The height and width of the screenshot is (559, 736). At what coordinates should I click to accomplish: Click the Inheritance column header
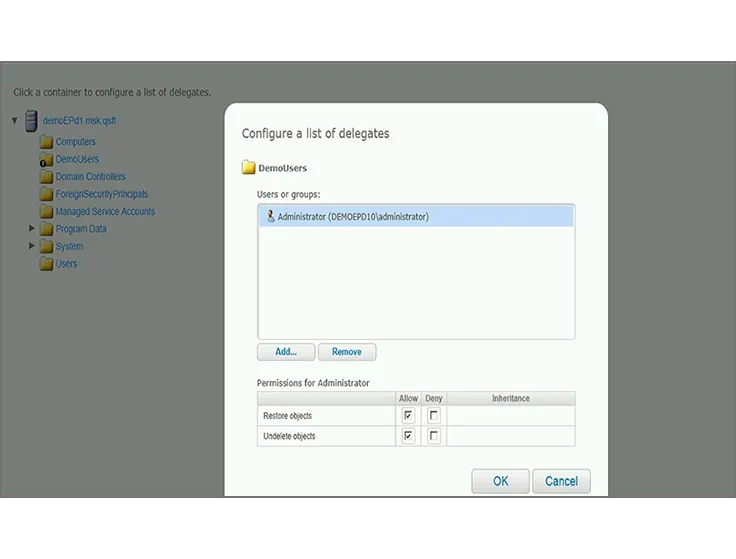click(511, 398)
